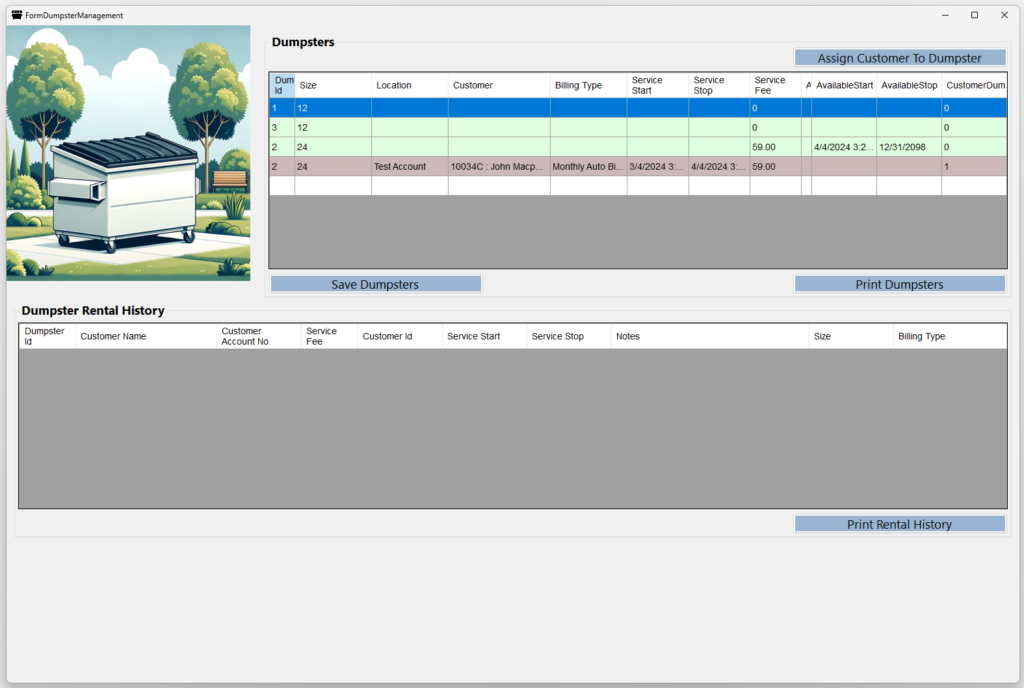Click the Save Dumpsters button
Viewport: 1024px width, 688px height.
[x=375, y=284]
